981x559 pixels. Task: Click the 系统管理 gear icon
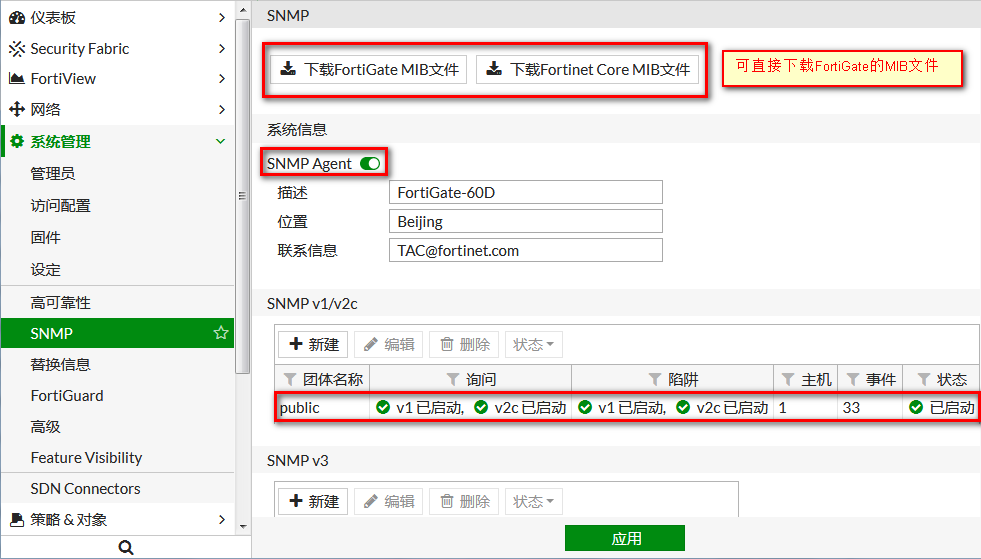[x=17, y=141]
